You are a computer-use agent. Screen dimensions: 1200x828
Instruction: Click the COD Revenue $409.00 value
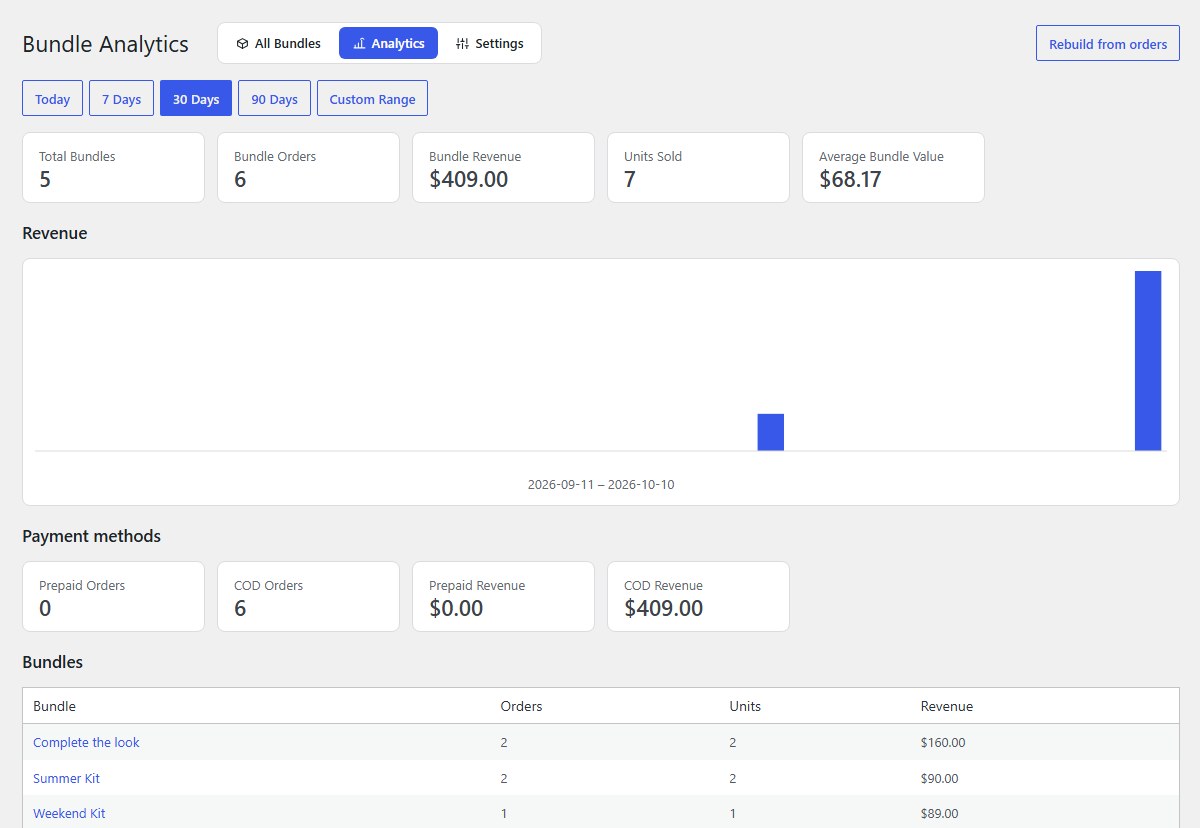pyautogui.click(x=664, y=608)
